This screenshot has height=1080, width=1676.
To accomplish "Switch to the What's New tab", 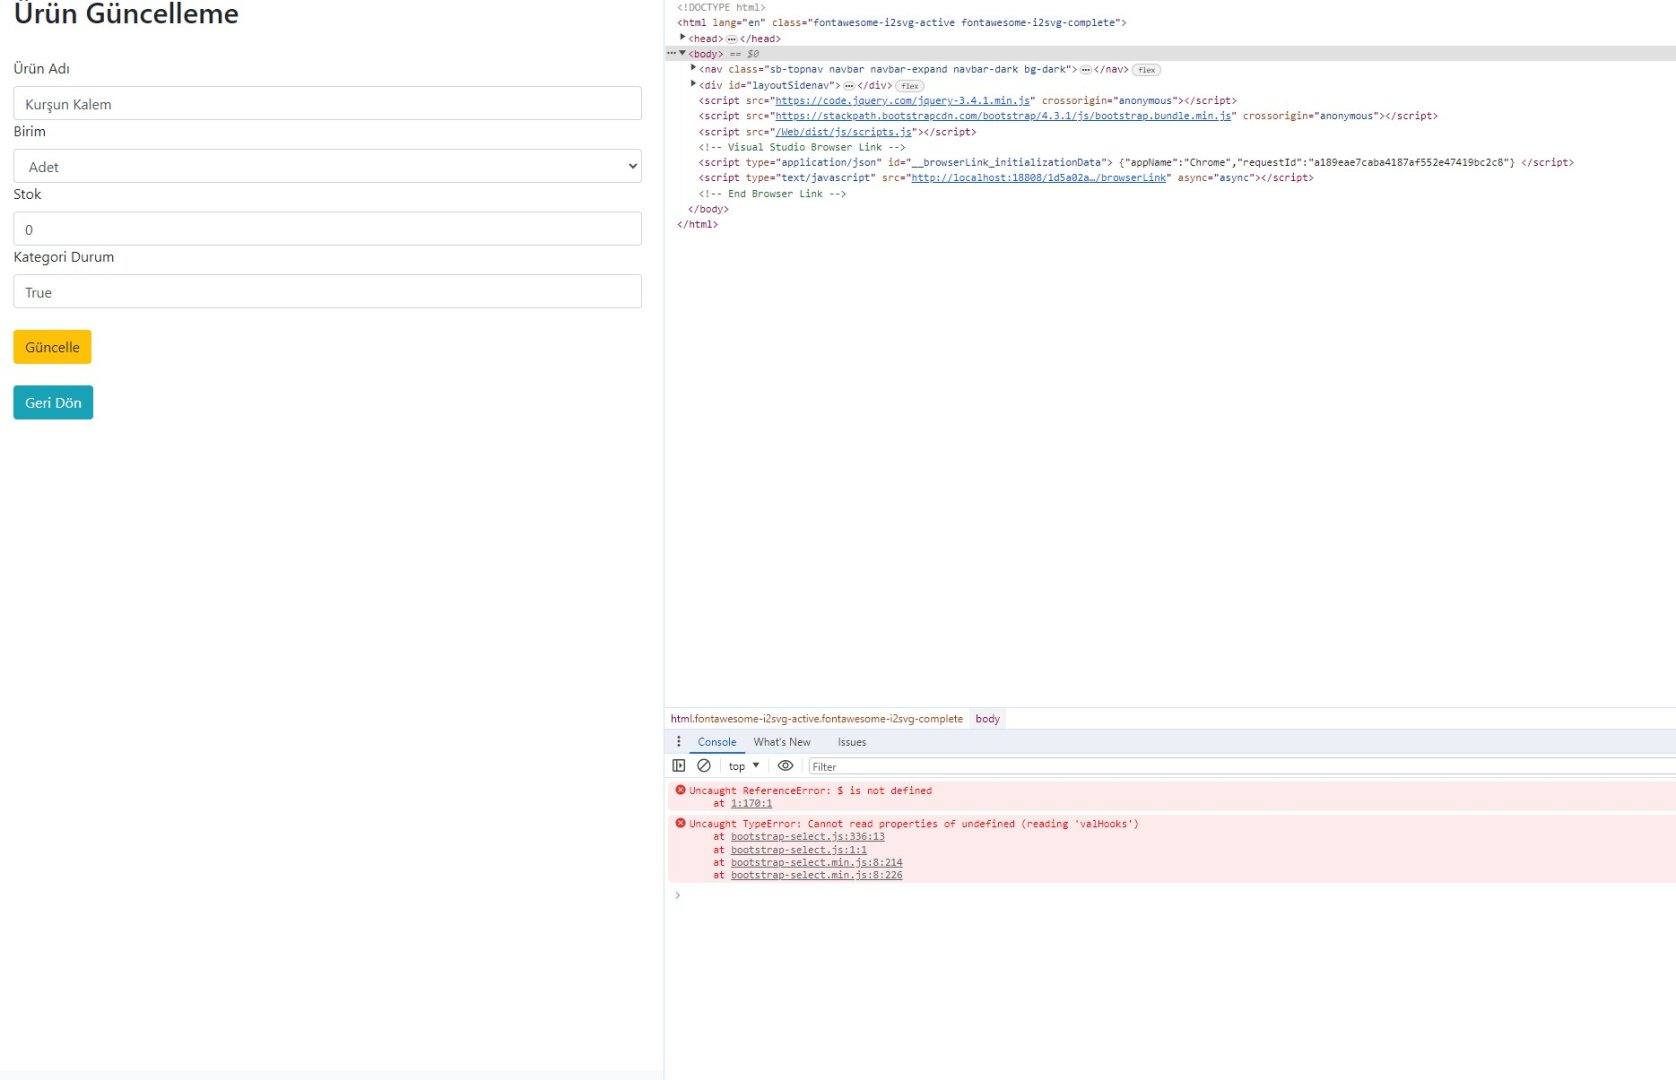I will [782, 742].
